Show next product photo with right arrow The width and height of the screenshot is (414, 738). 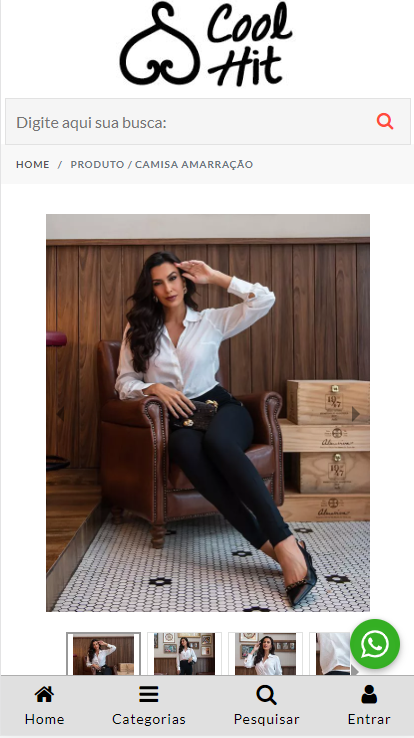(356, 414)
